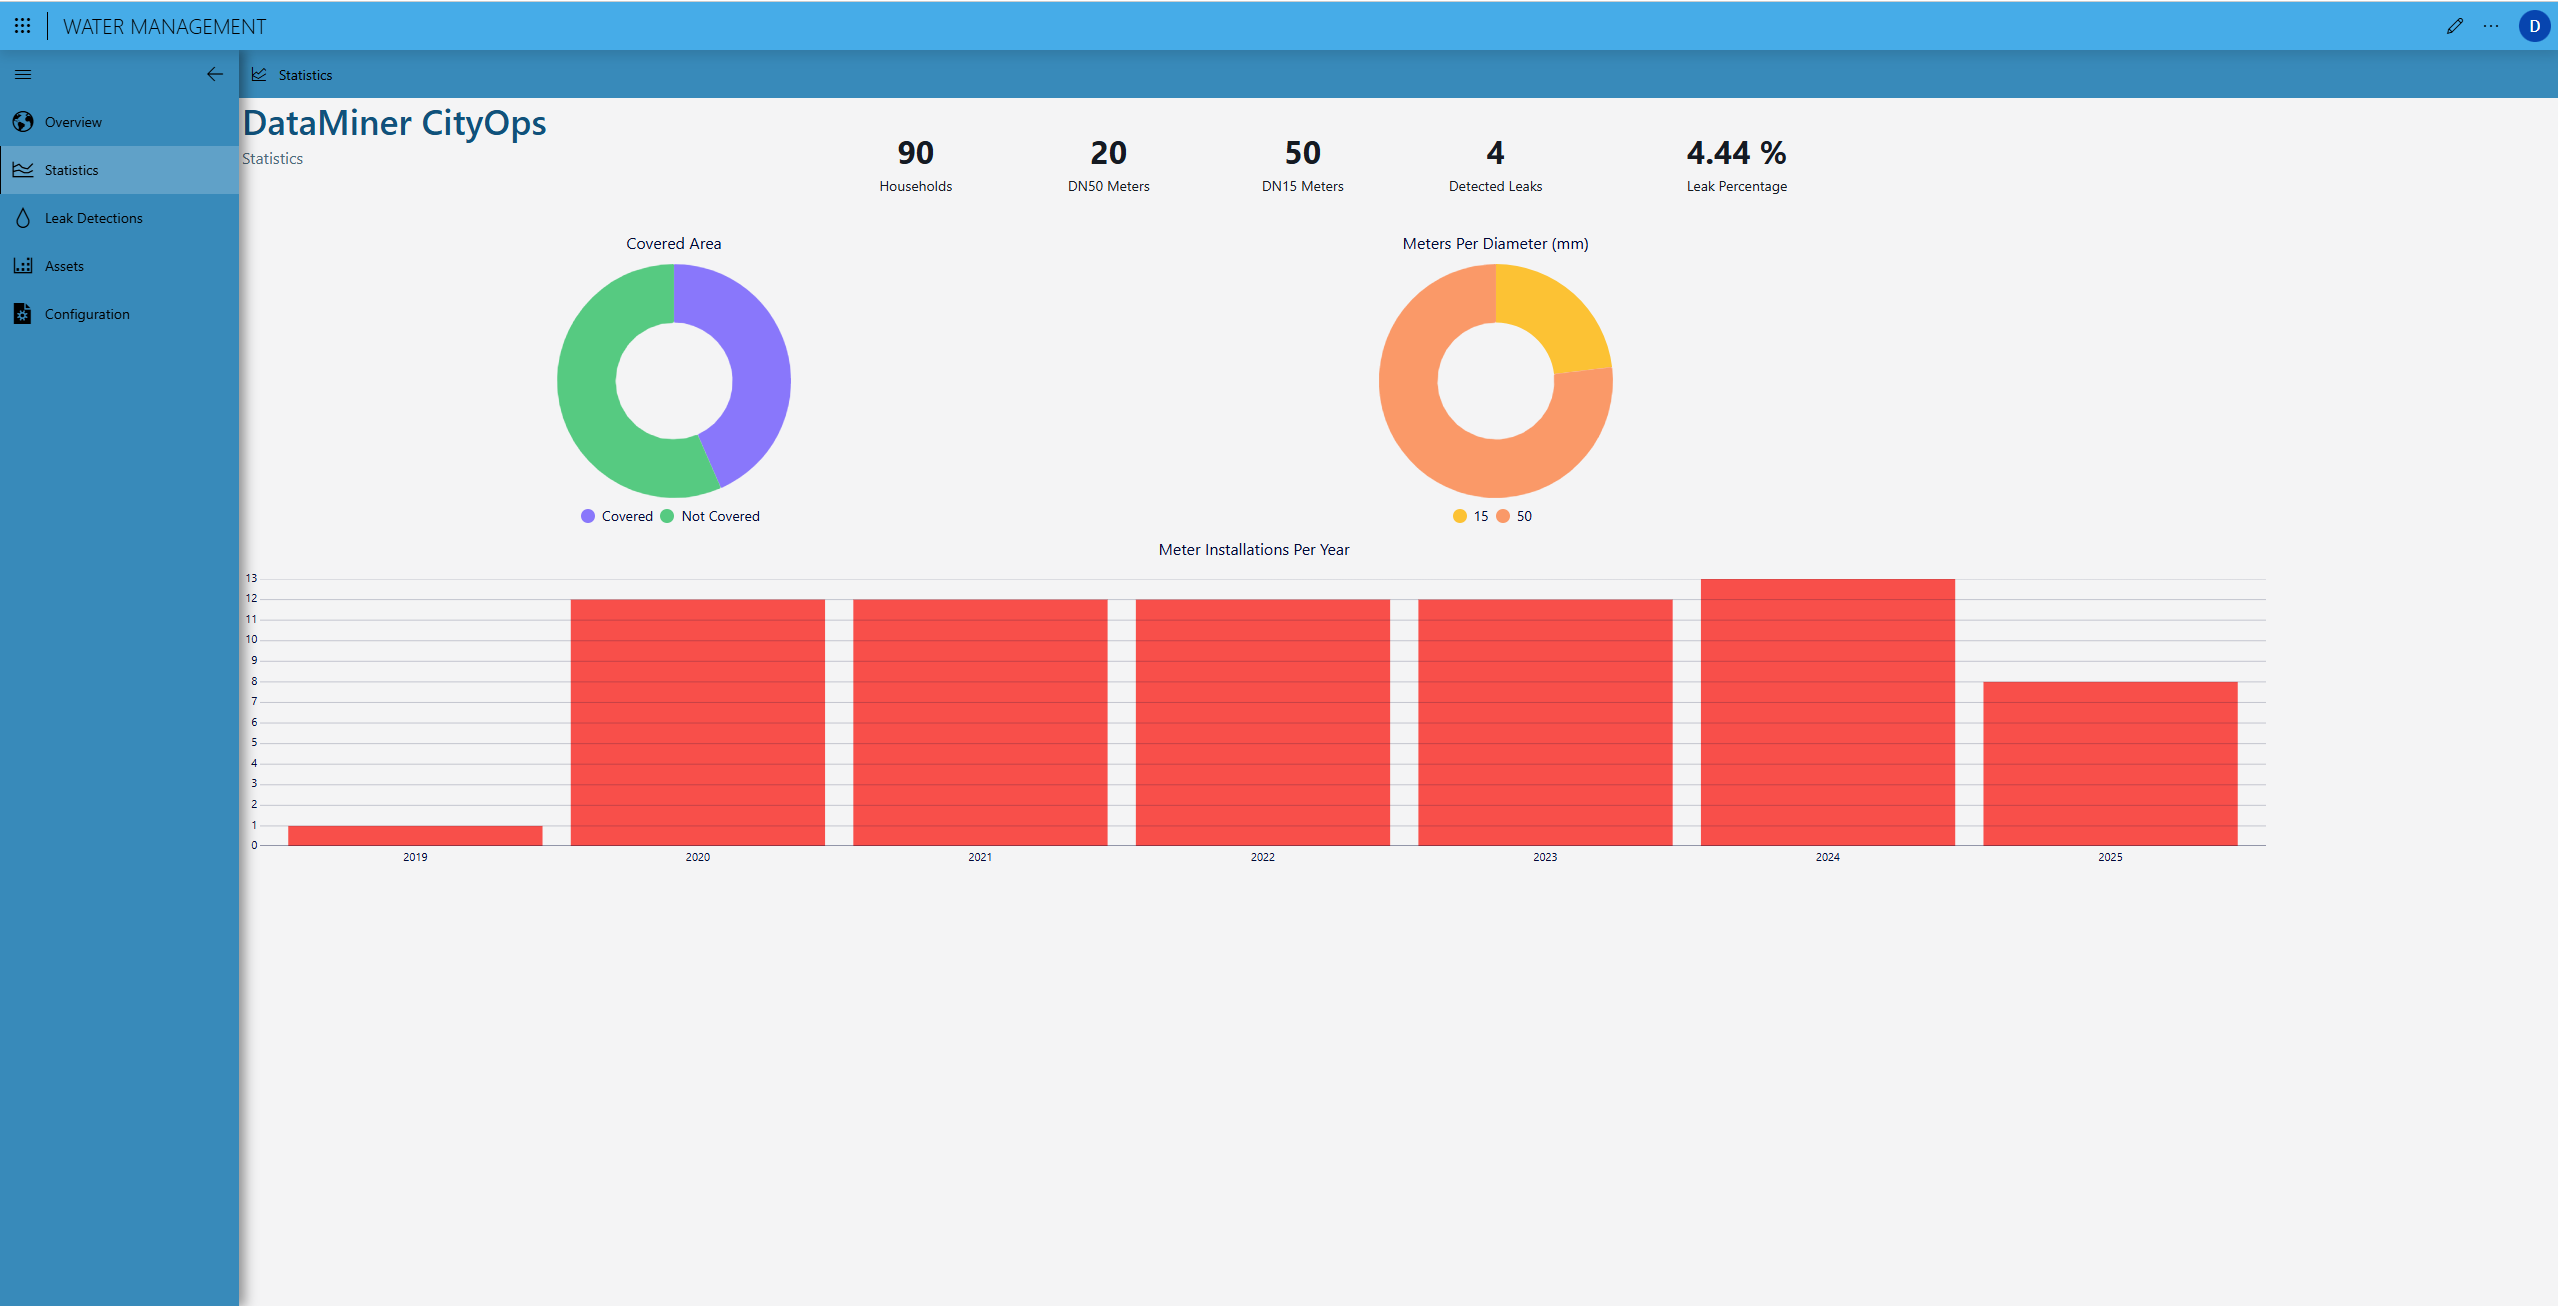Toggle Not Covered legend entry

[x=711, y=516]
